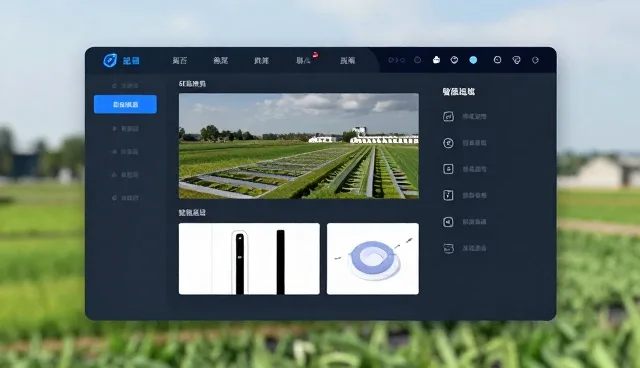Open the thumbnail showing a tall black device

click(249, 259)
